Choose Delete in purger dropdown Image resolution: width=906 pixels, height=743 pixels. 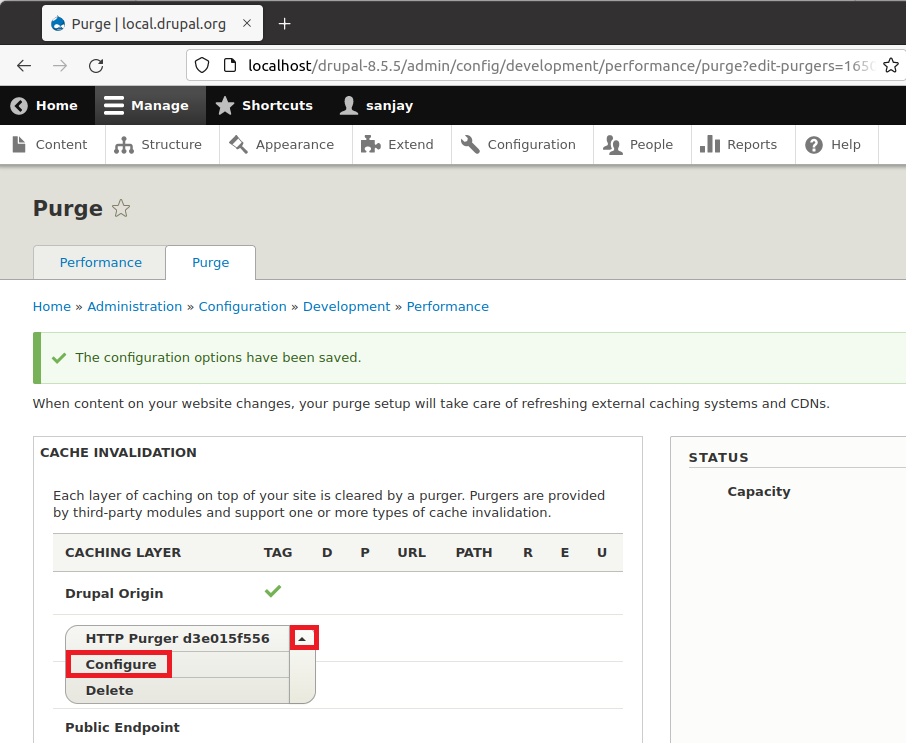[x=109, y=690]
